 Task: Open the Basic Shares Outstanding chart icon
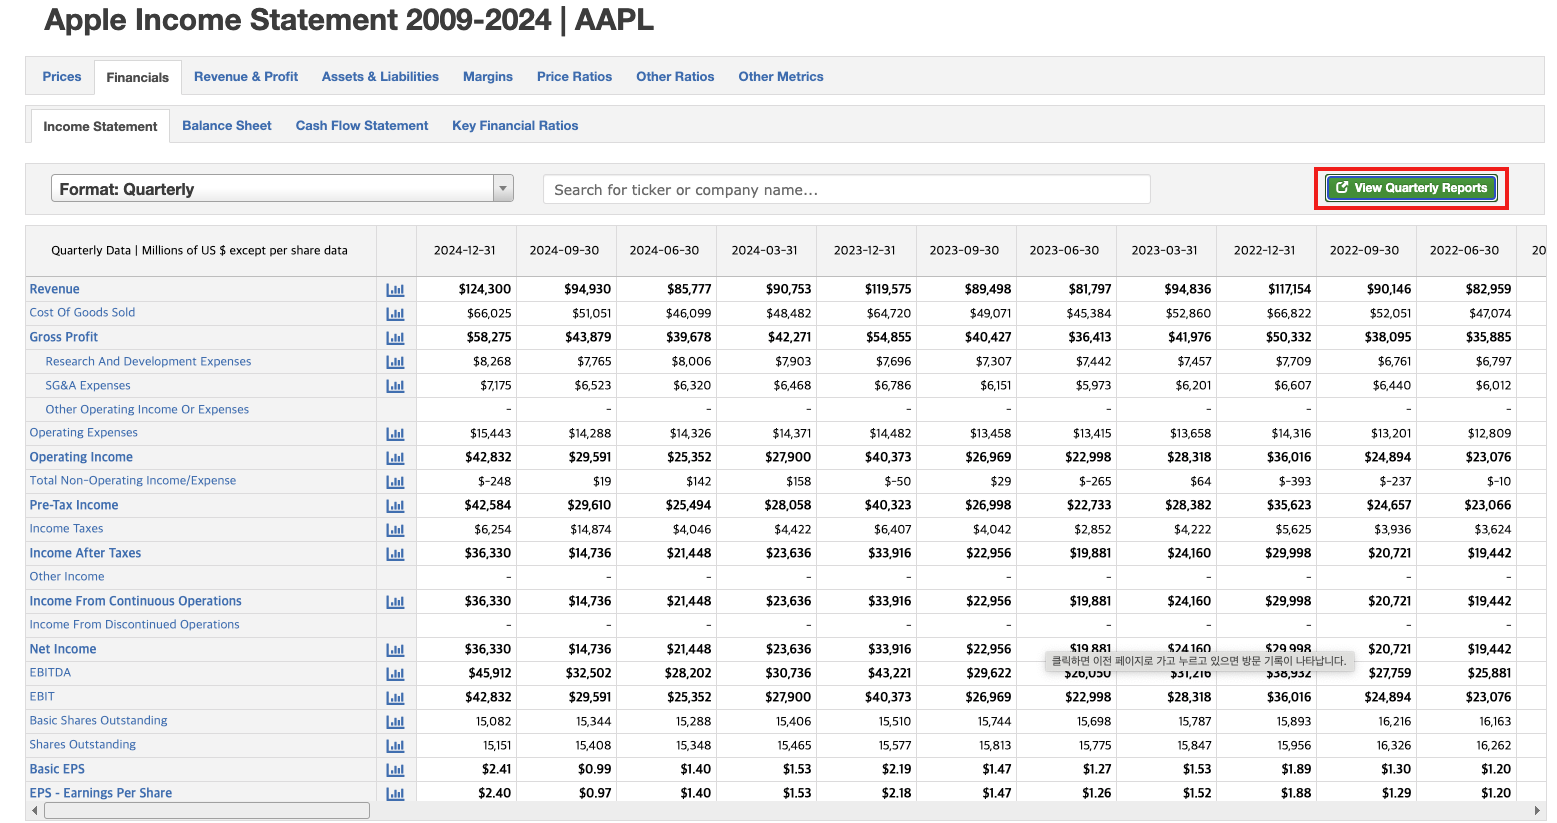click(x=395, y=722)
